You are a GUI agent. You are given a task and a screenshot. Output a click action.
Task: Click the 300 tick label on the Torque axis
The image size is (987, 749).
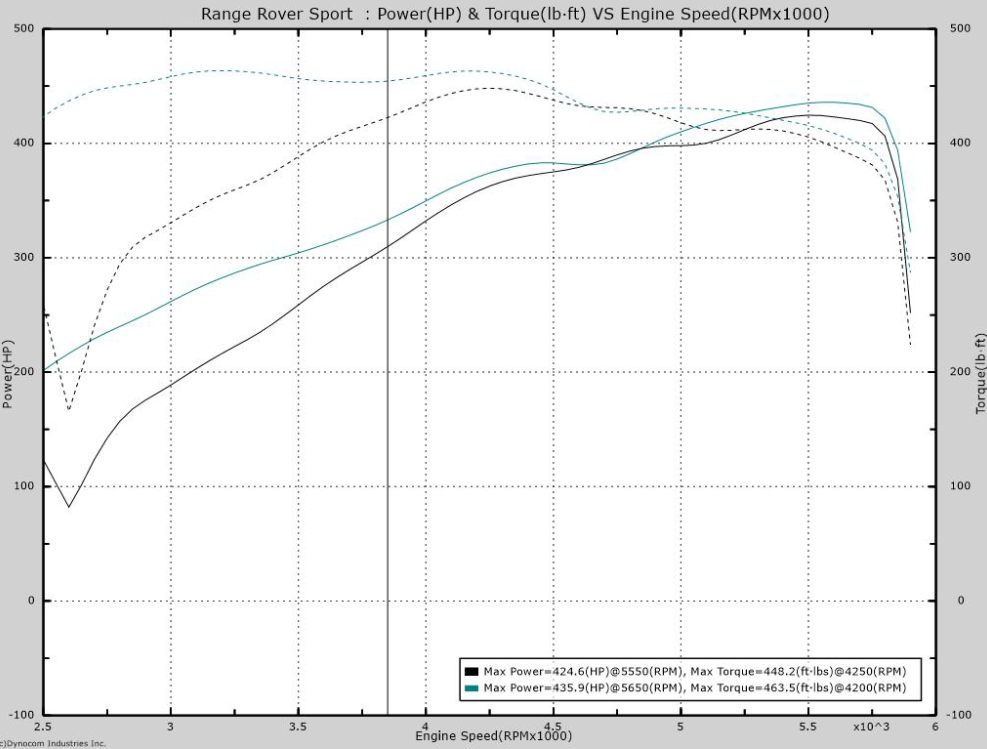pos(961,257)
